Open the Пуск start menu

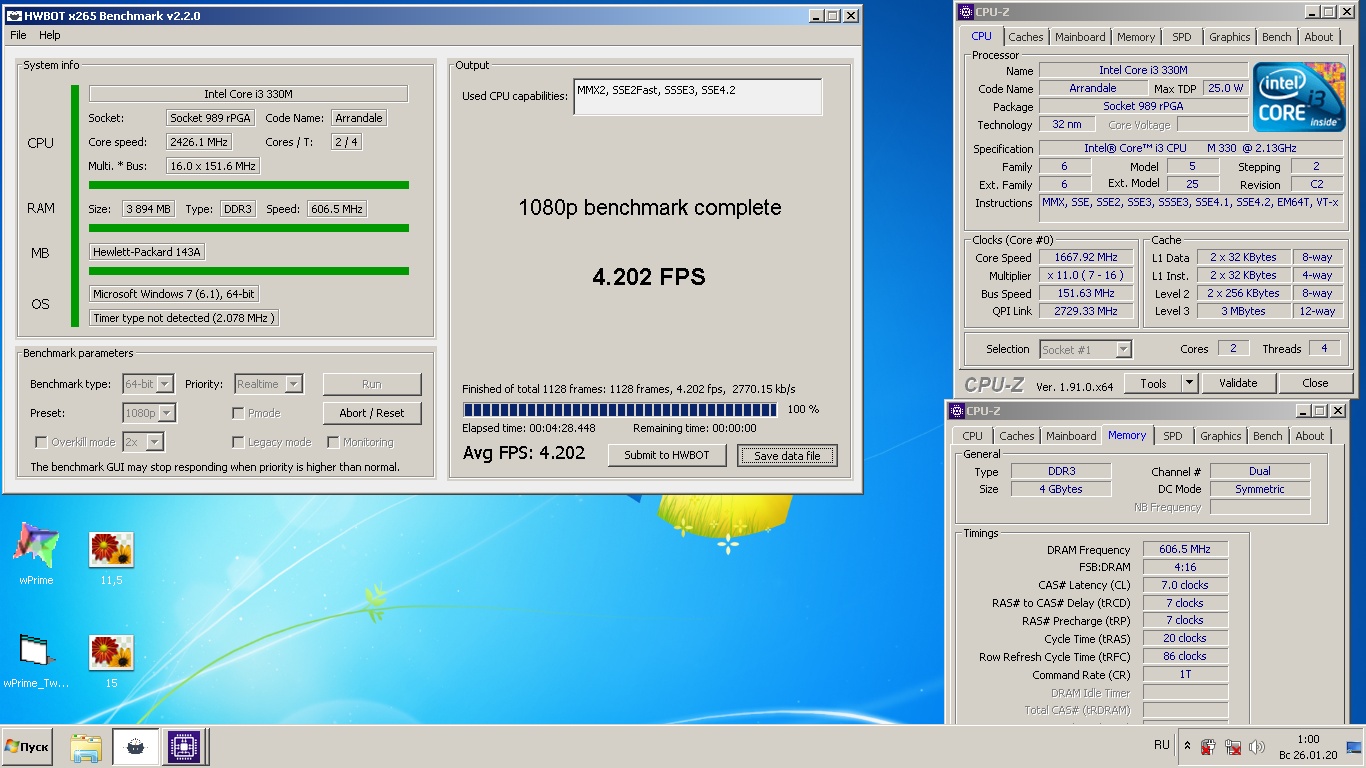click(x=27, y=747)
